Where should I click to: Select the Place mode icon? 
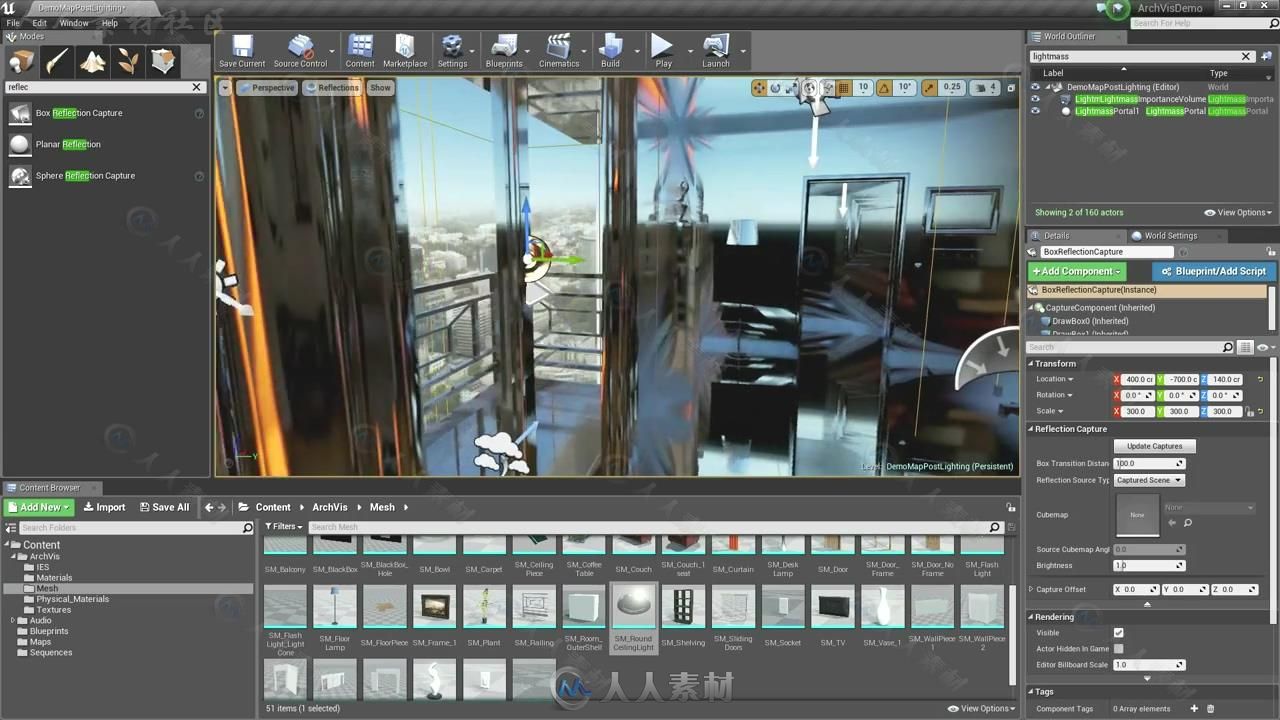tap(21, 62)
